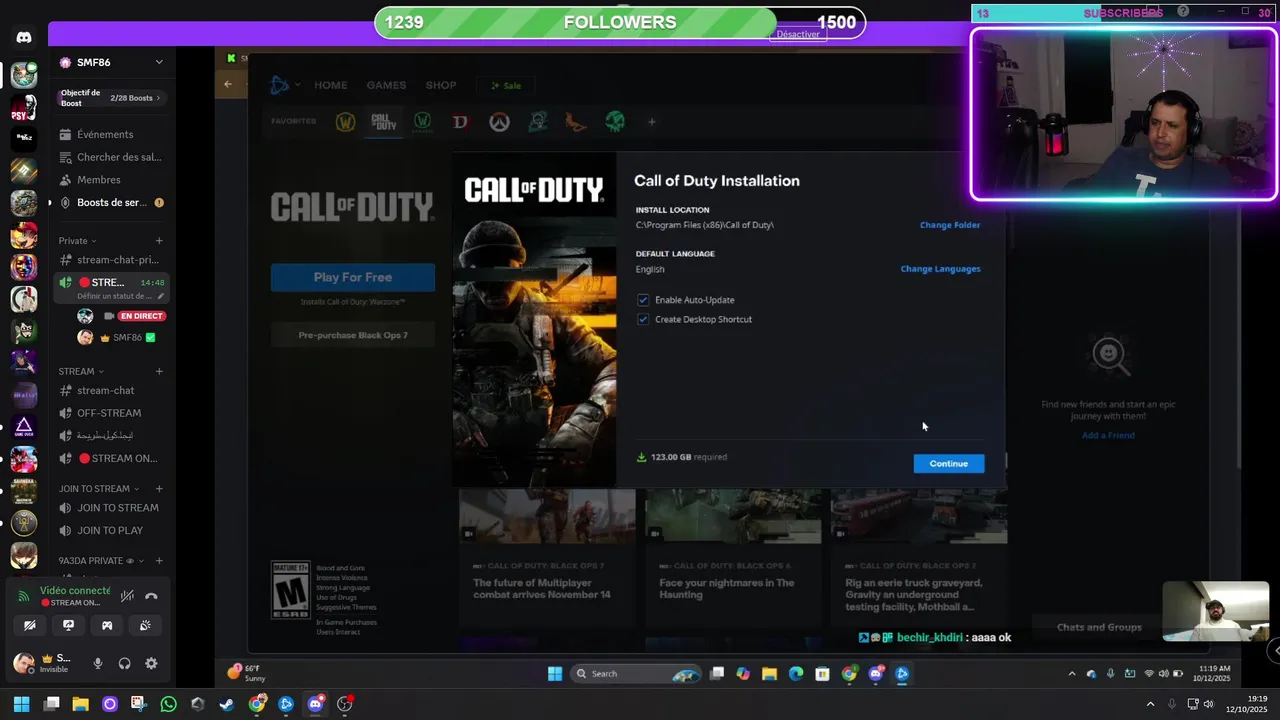Open Discord home via logo icon
The height and width of the screenshot is (720, 1280).
[x=24, y=38]
